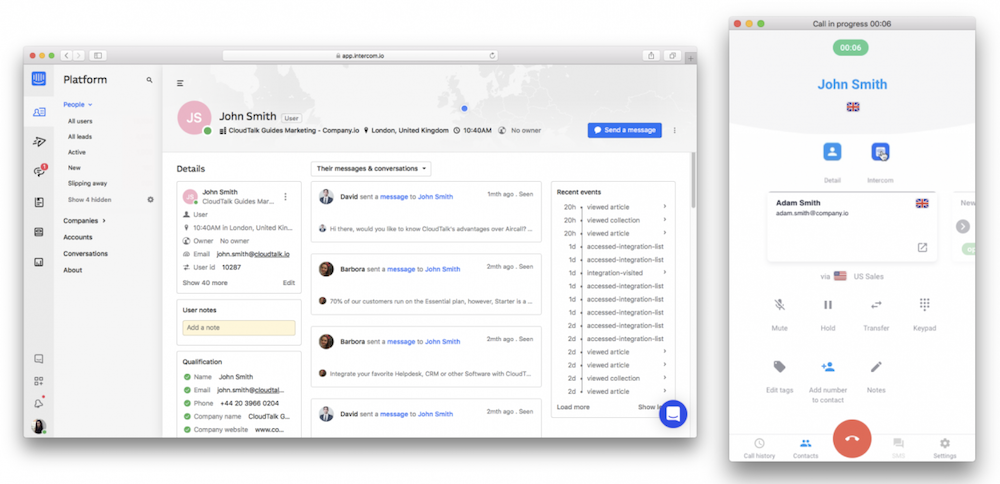Open the Reports chart icon in sidebar
The image size is (1000, 484).
pyautogui.click(x=39, y=261)
